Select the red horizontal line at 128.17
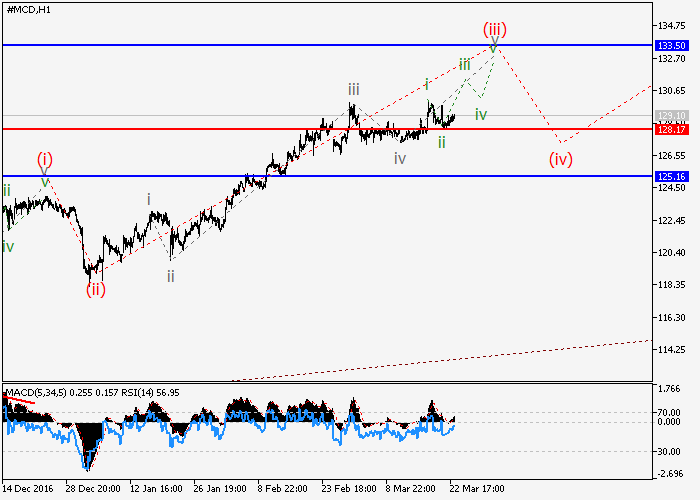Image resolution: width=700 pixels, height=500 pixels. click(x=327, y=129)
